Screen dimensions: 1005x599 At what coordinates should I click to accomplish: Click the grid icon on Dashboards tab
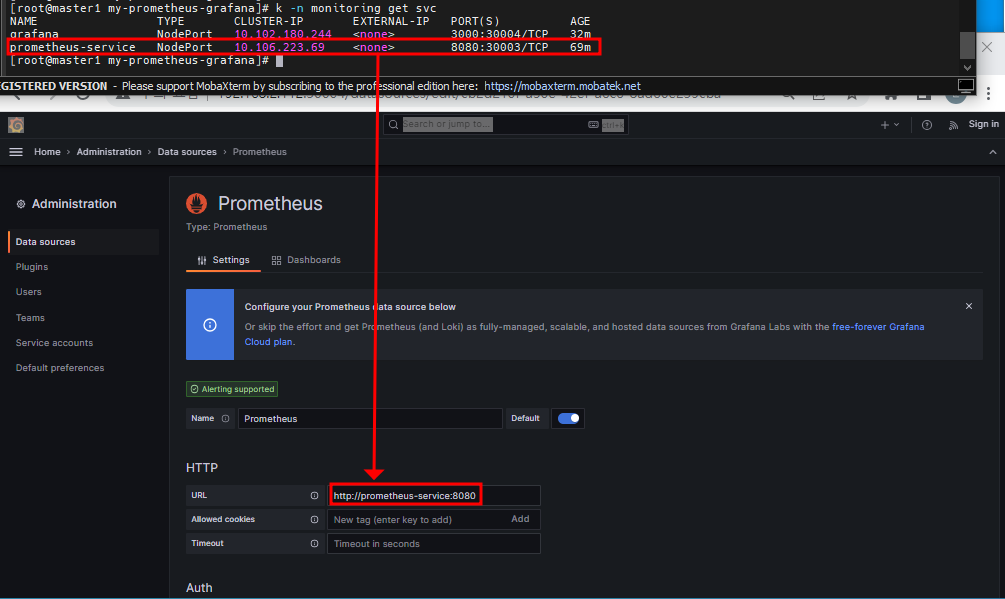point(276,260)
